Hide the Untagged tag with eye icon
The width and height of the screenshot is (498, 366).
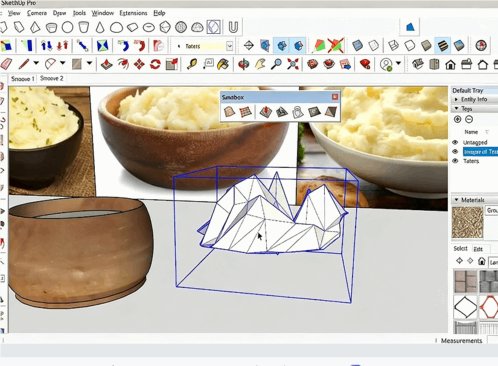(x=455, y=142)
